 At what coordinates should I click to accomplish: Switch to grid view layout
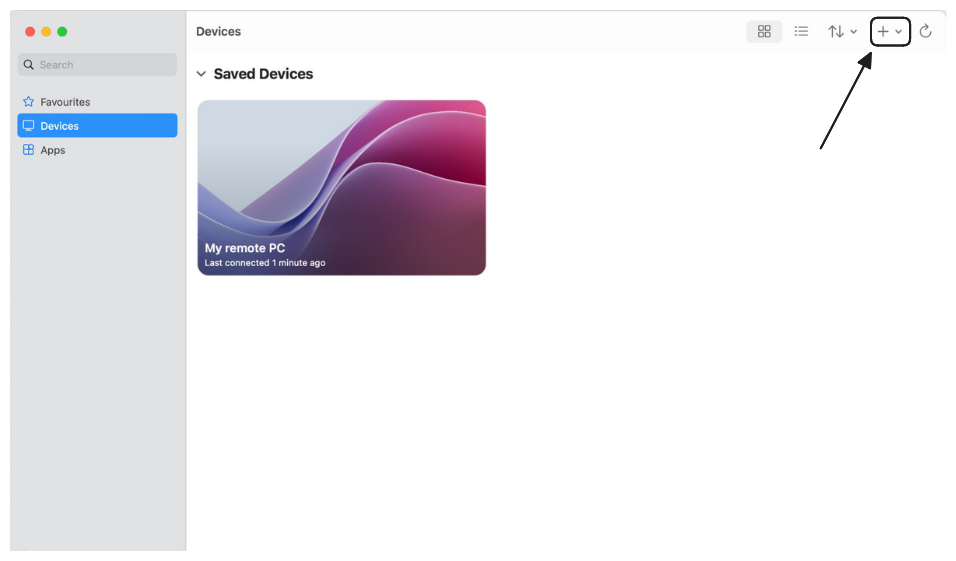tap(764, 31)
